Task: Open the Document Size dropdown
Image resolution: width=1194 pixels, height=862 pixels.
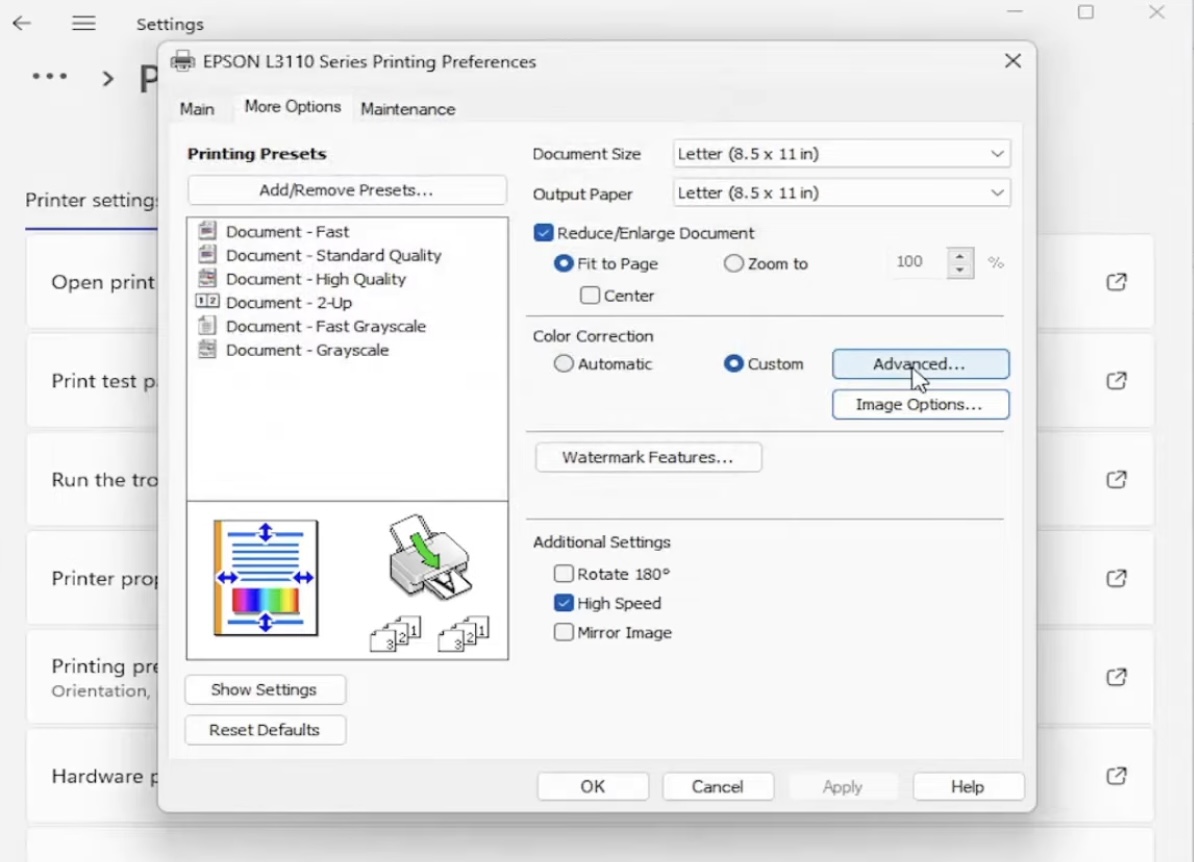Action: coord(841,154)
